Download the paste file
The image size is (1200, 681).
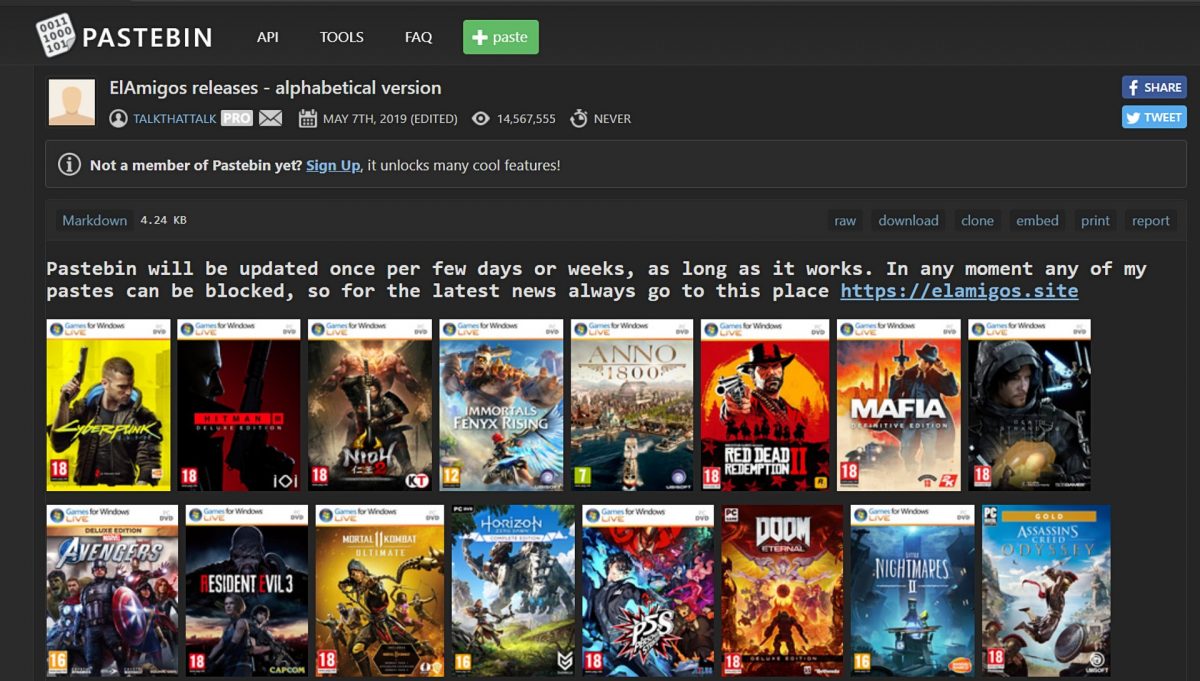(x=908, y=220)
